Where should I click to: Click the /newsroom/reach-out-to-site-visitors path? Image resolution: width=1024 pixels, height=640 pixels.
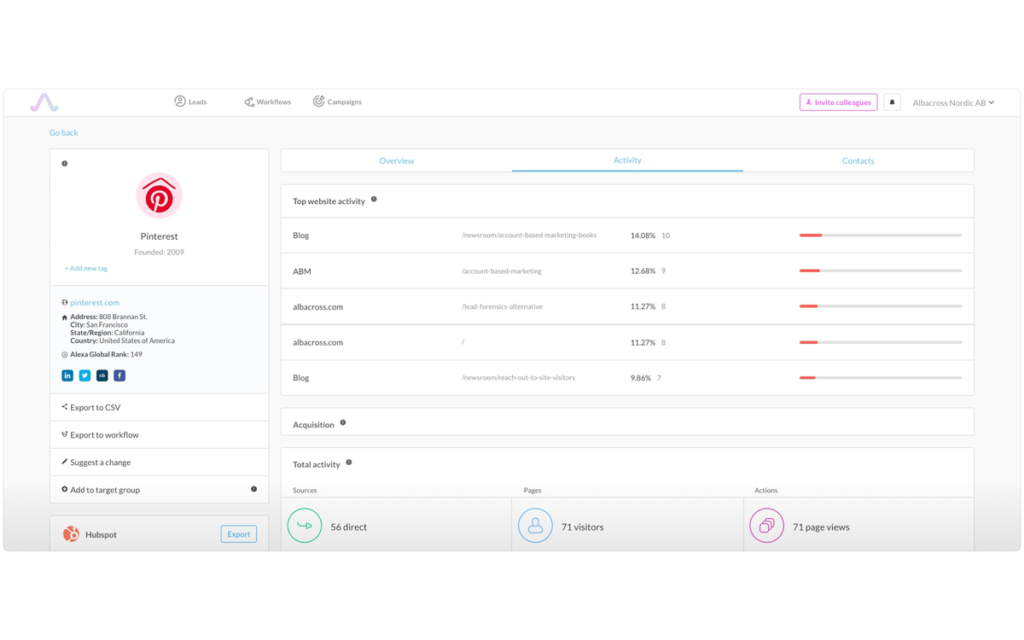pos(519,378)
